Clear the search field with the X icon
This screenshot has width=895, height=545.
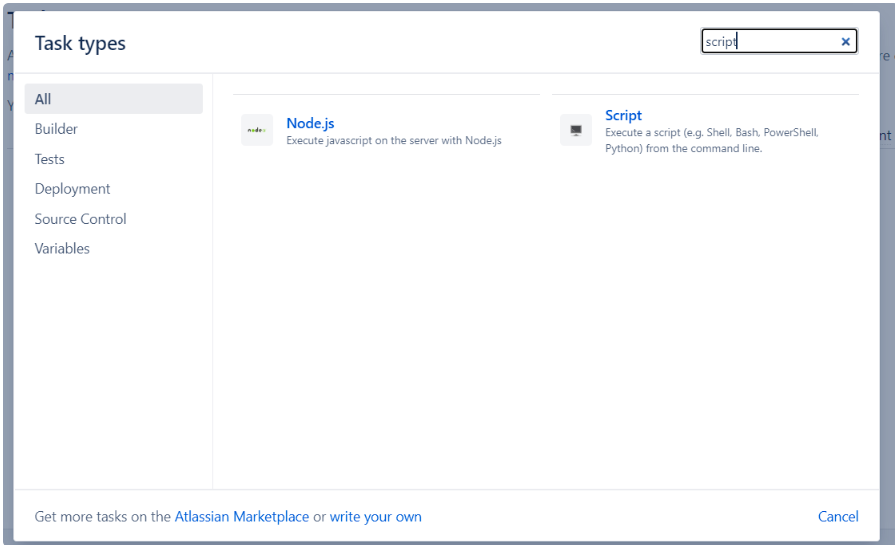pos(846,42)
